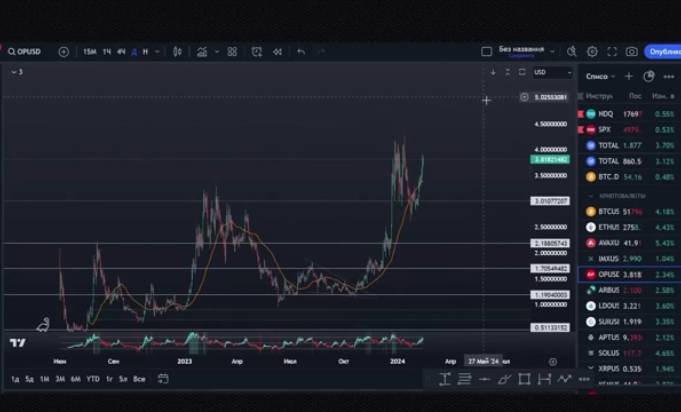Screen dimensions: 681x412
Task: Click the Опубликовать button
Action: tap(663, 52)
